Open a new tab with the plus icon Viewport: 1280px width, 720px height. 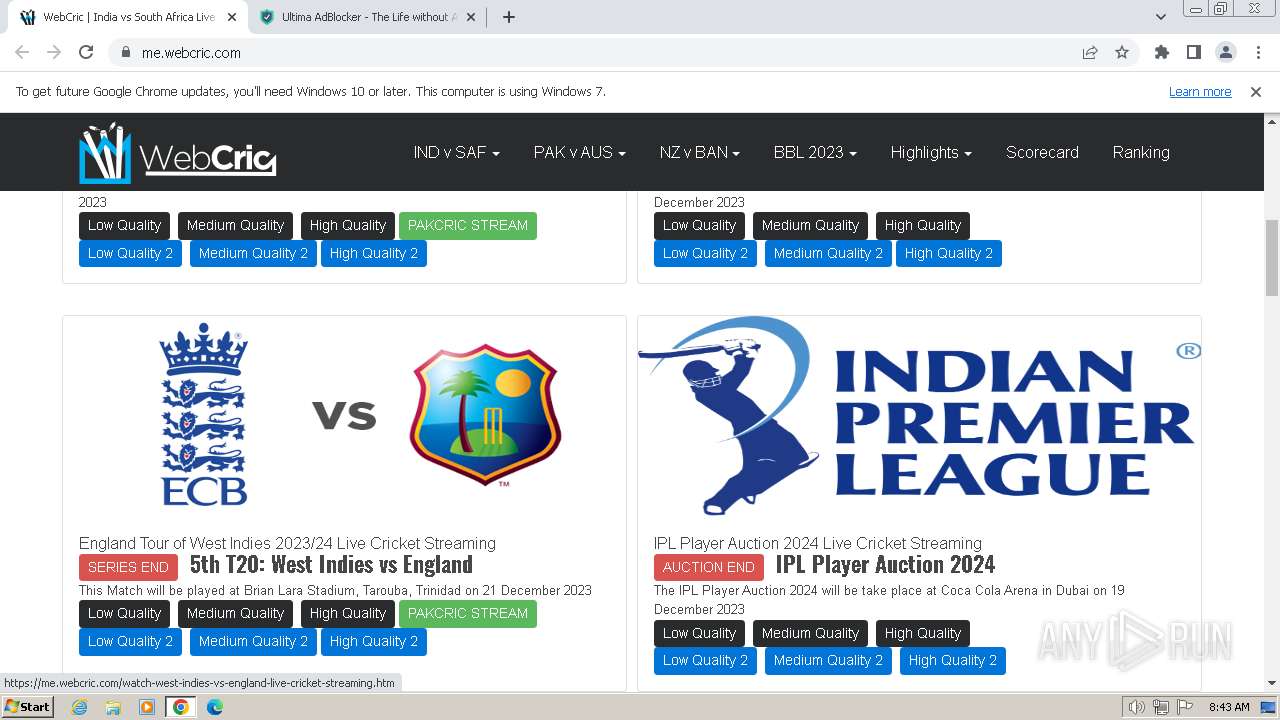pos(508,17)
